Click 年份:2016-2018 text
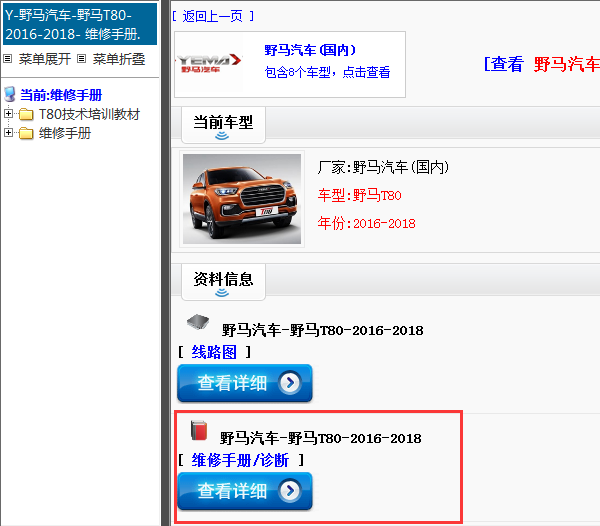The height and width of the screenshot is (526, 600). tap(366, 223)
